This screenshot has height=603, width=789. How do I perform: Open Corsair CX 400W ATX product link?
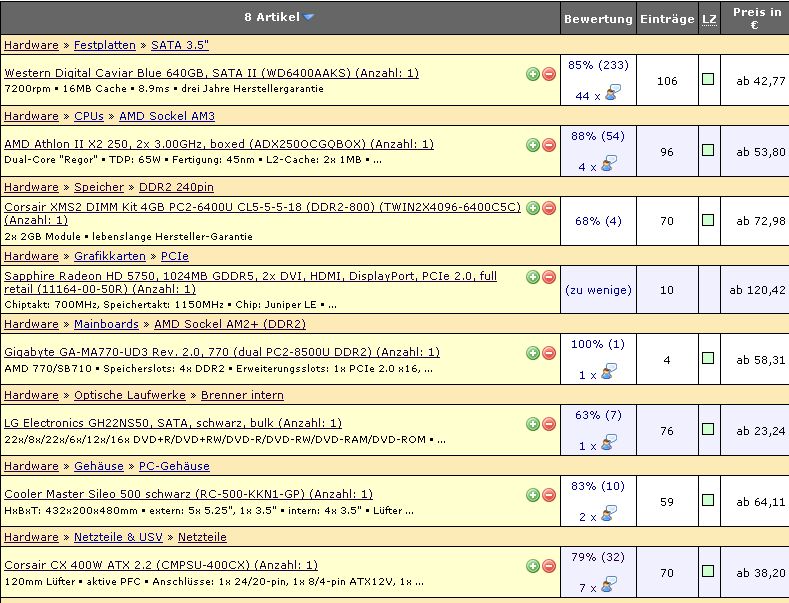pos(161,565)
